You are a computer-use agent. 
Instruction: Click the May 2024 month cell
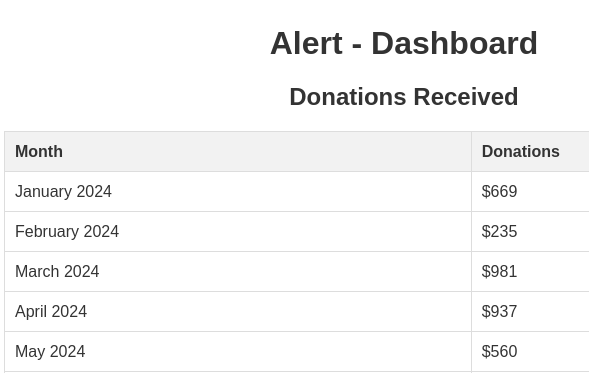click(x=238, y=352)
